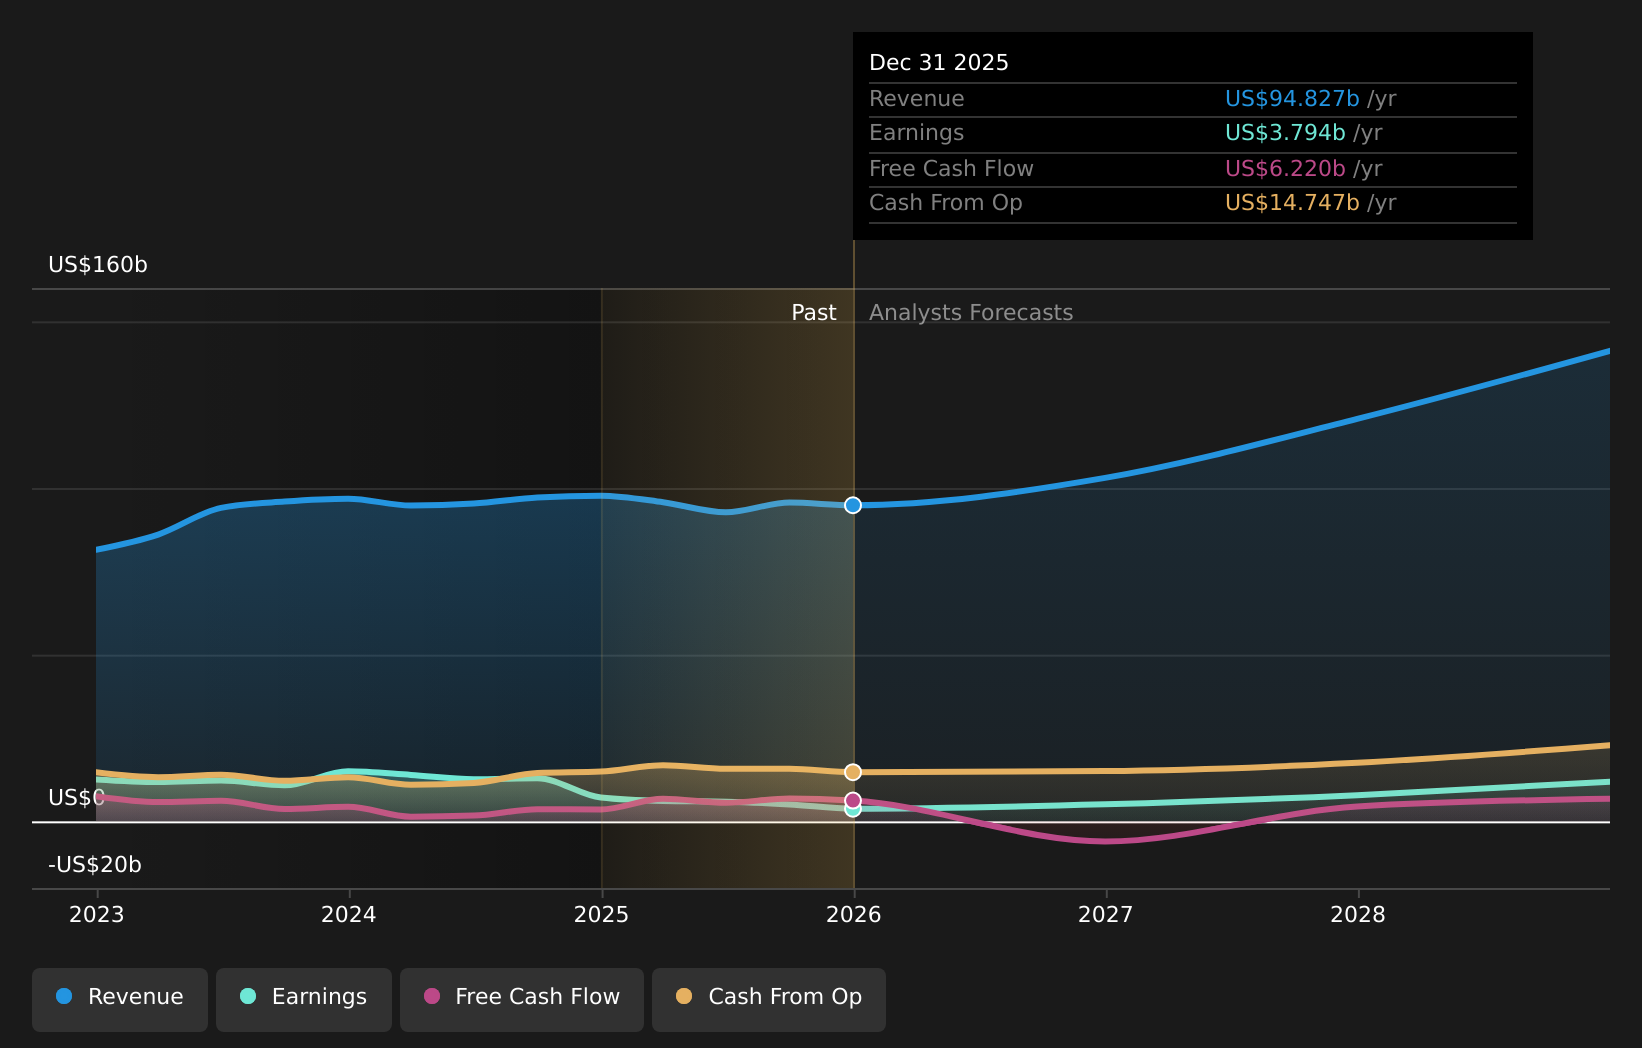Switch to the Past section
This screenshot has height=1048, width=1642.
[x=813, y=312]
